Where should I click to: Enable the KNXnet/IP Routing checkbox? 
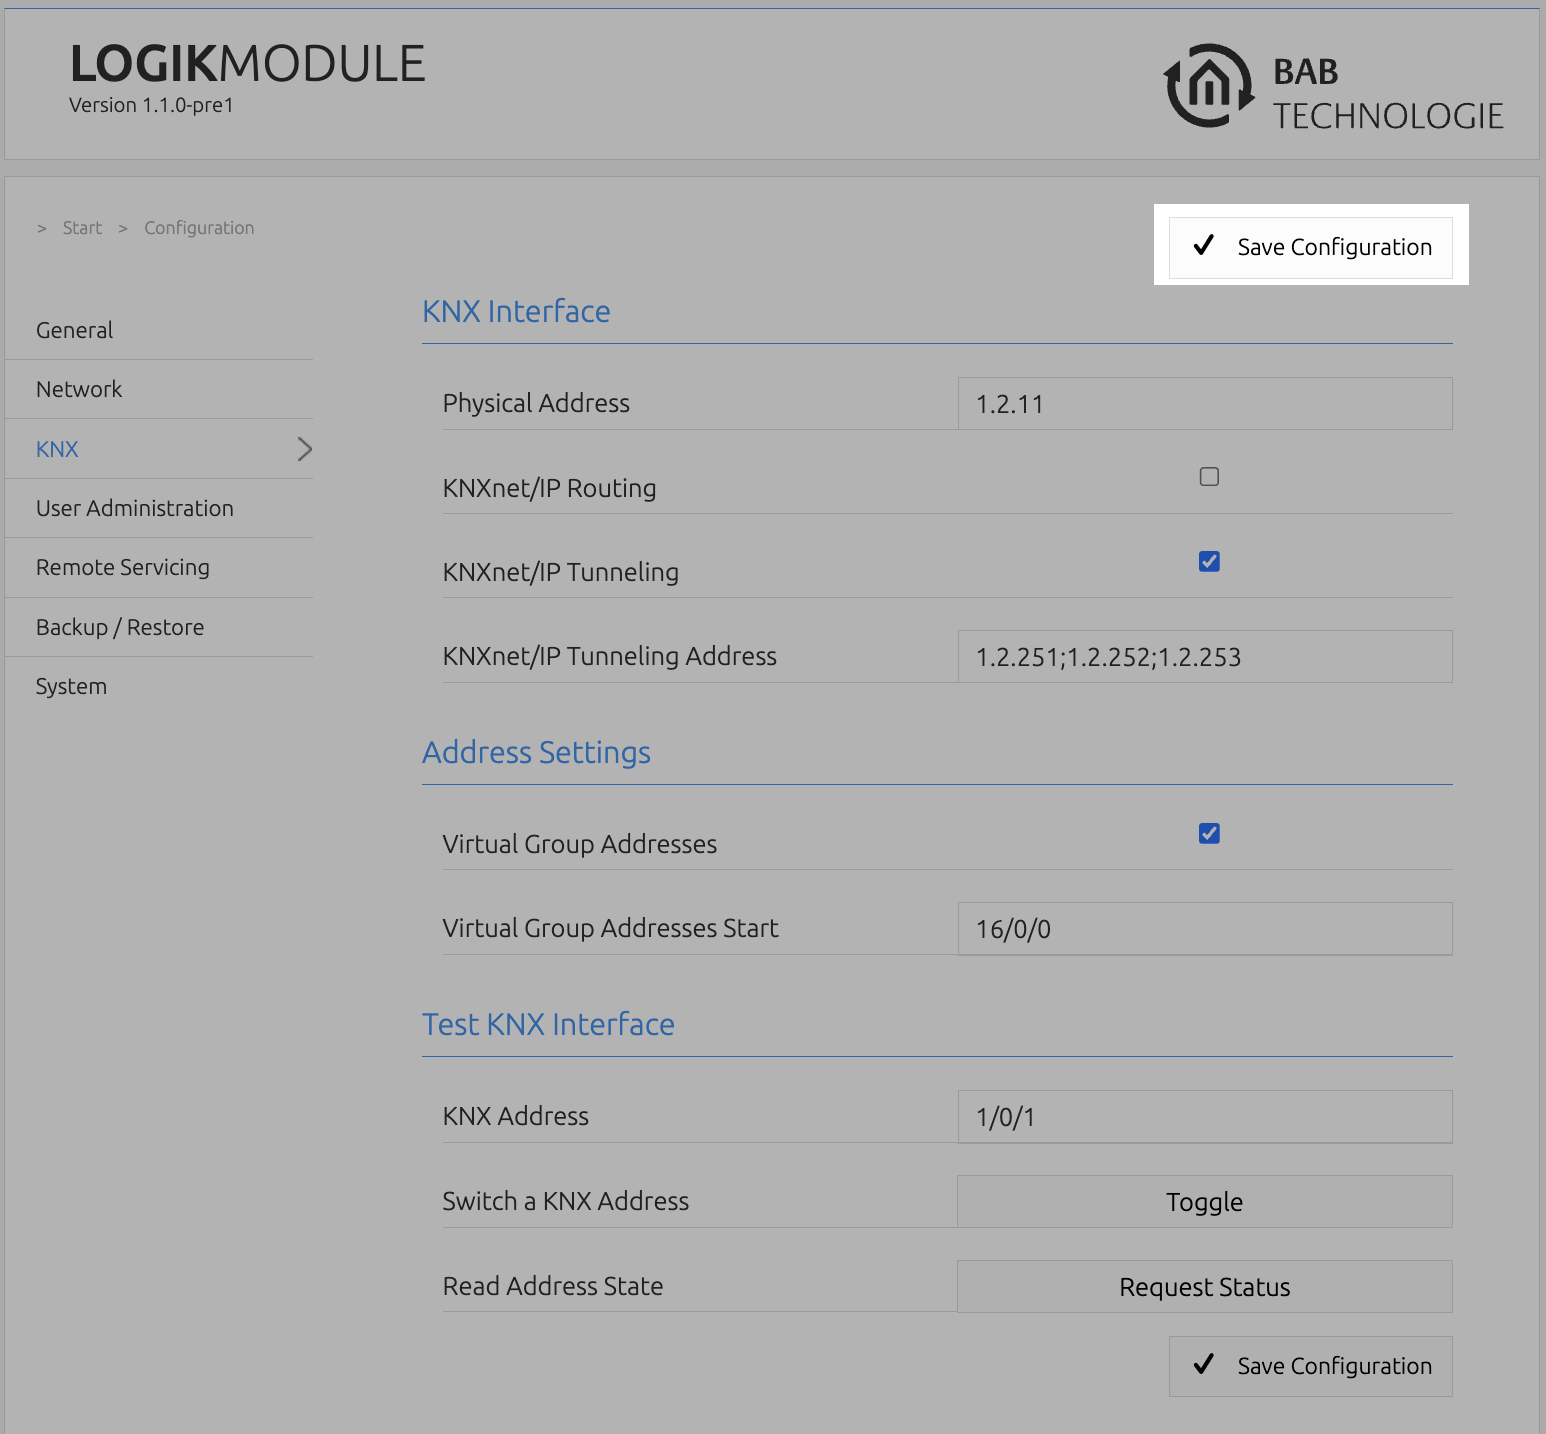click(x=1209, y=477)
